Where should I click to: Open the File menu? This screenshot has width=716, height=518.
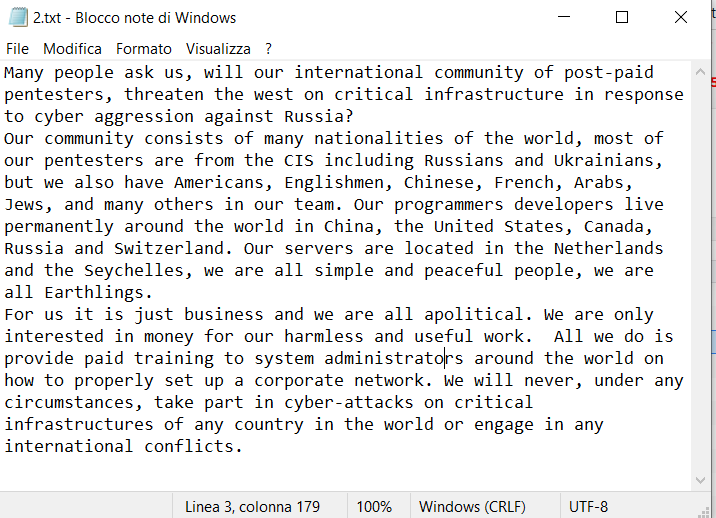tap(17, 48)
